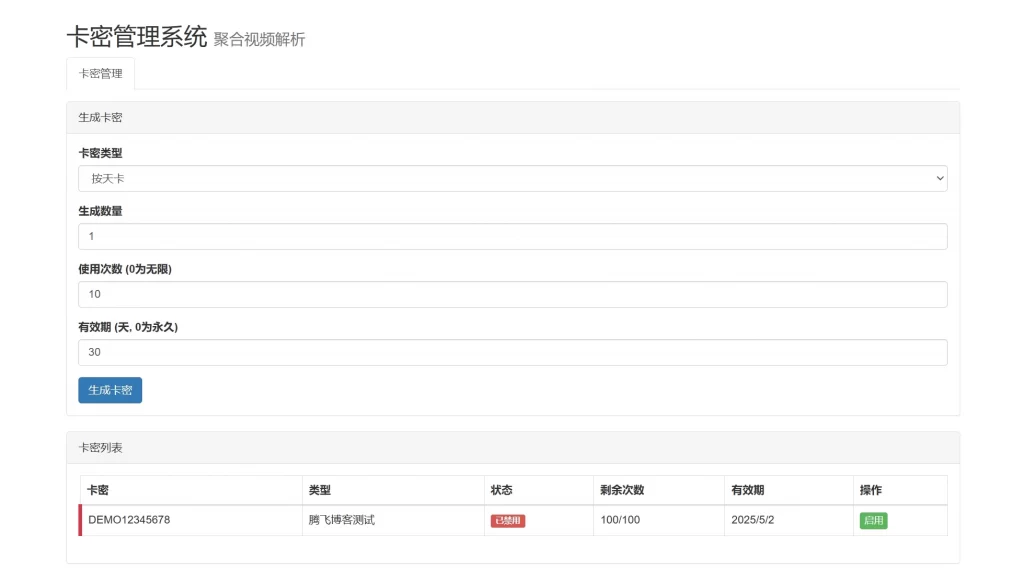Click the 有效期 input showing 30
The width and height of the screenshot is (1024, 582).
coord(512,352)
